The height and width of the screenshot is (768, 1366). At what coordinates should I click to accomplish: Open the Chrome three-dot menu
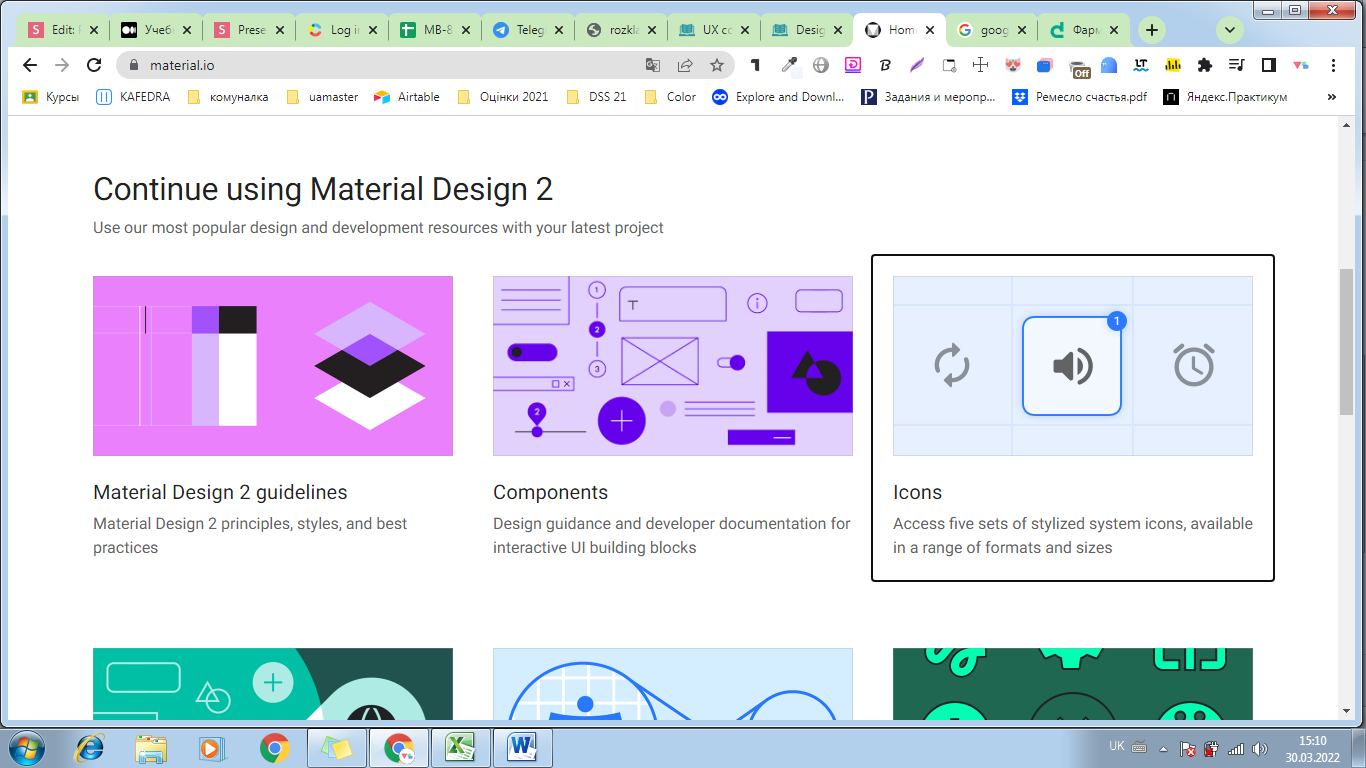[x=1333, y=65]
